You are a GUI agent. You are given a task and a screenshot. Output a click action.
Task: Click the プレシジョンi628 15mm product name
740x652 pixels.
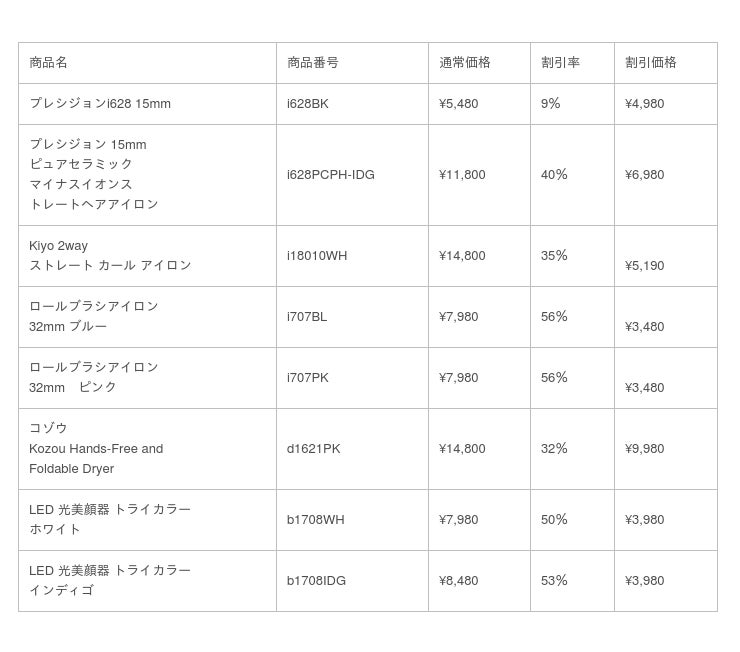pos(100,104)
